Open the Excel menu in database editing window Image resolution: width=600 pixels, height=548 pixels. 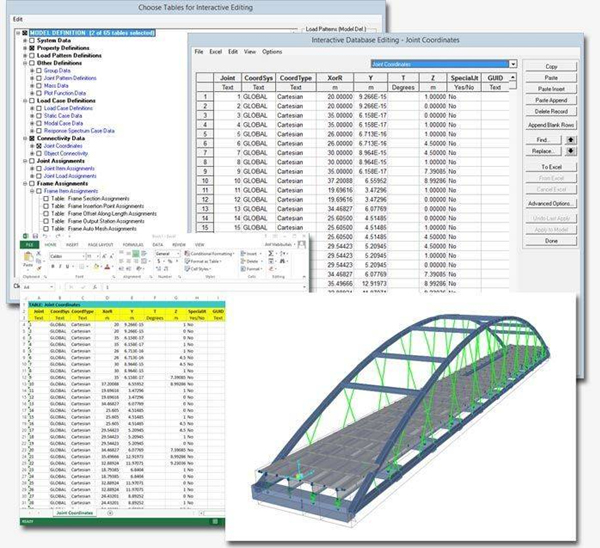(x=215, y=52)
